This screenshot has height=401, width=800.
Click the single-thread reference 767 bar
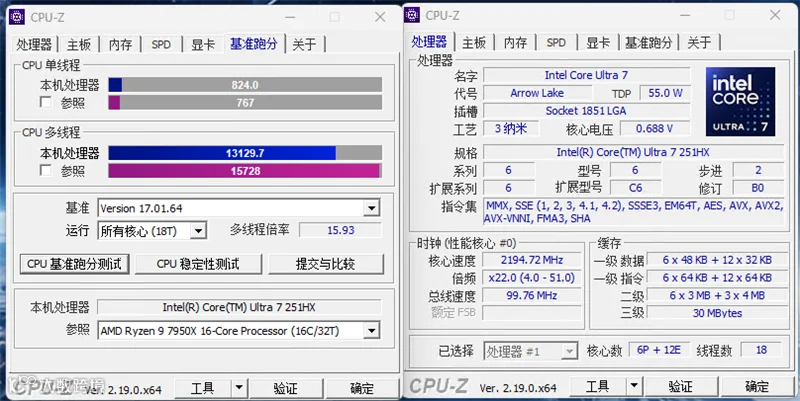point(245,102)
